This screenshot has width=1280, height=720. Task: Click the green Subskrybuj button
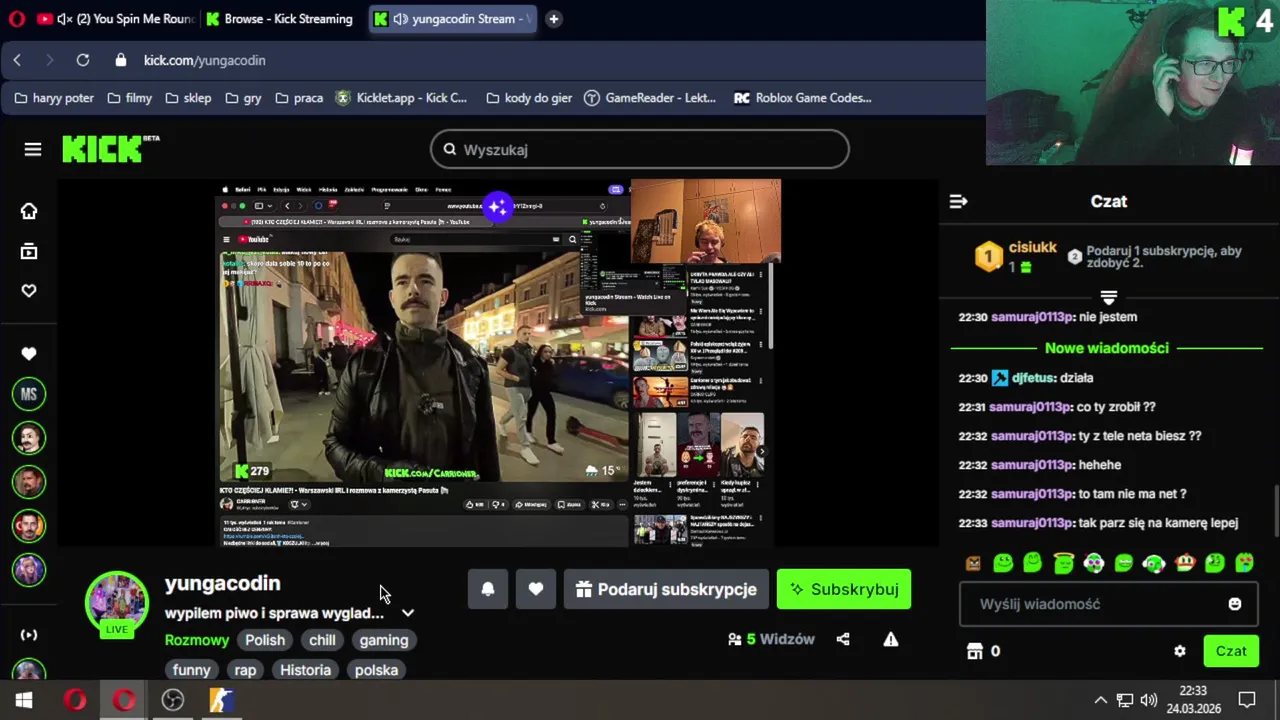[844, 589]
